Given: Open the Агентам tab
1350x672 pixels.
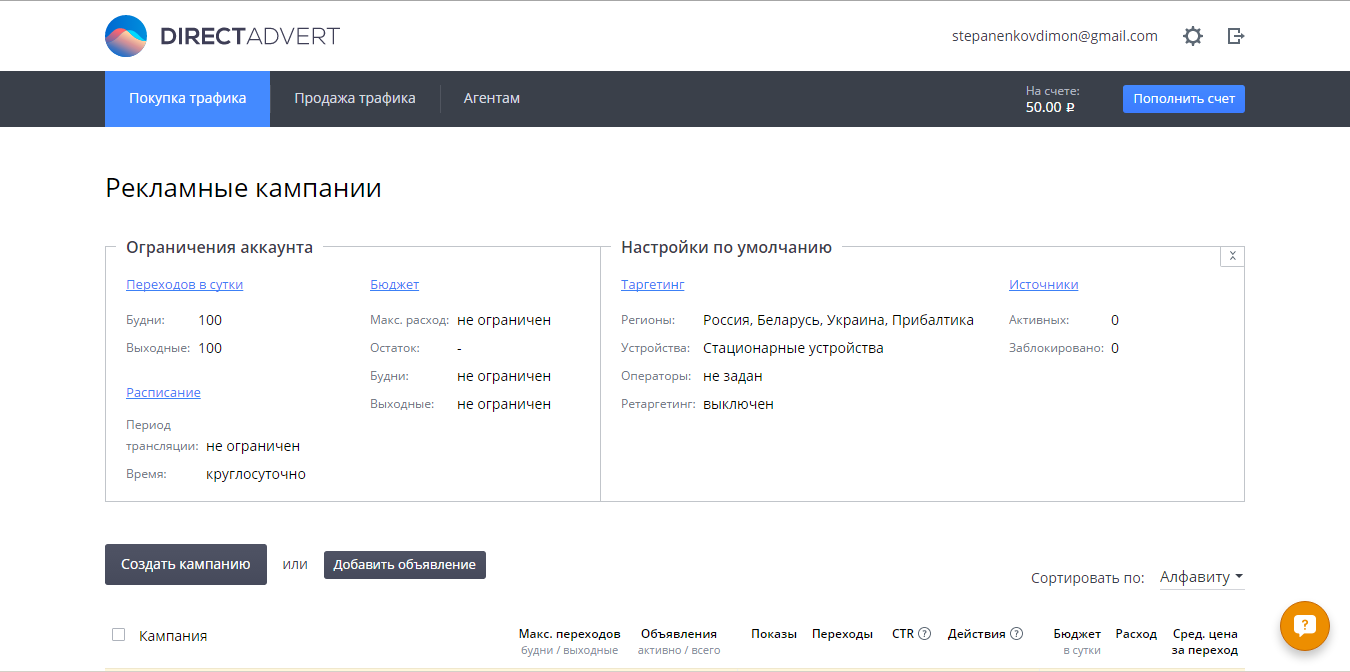Looking at the screenshot, I should pos(491,99).
